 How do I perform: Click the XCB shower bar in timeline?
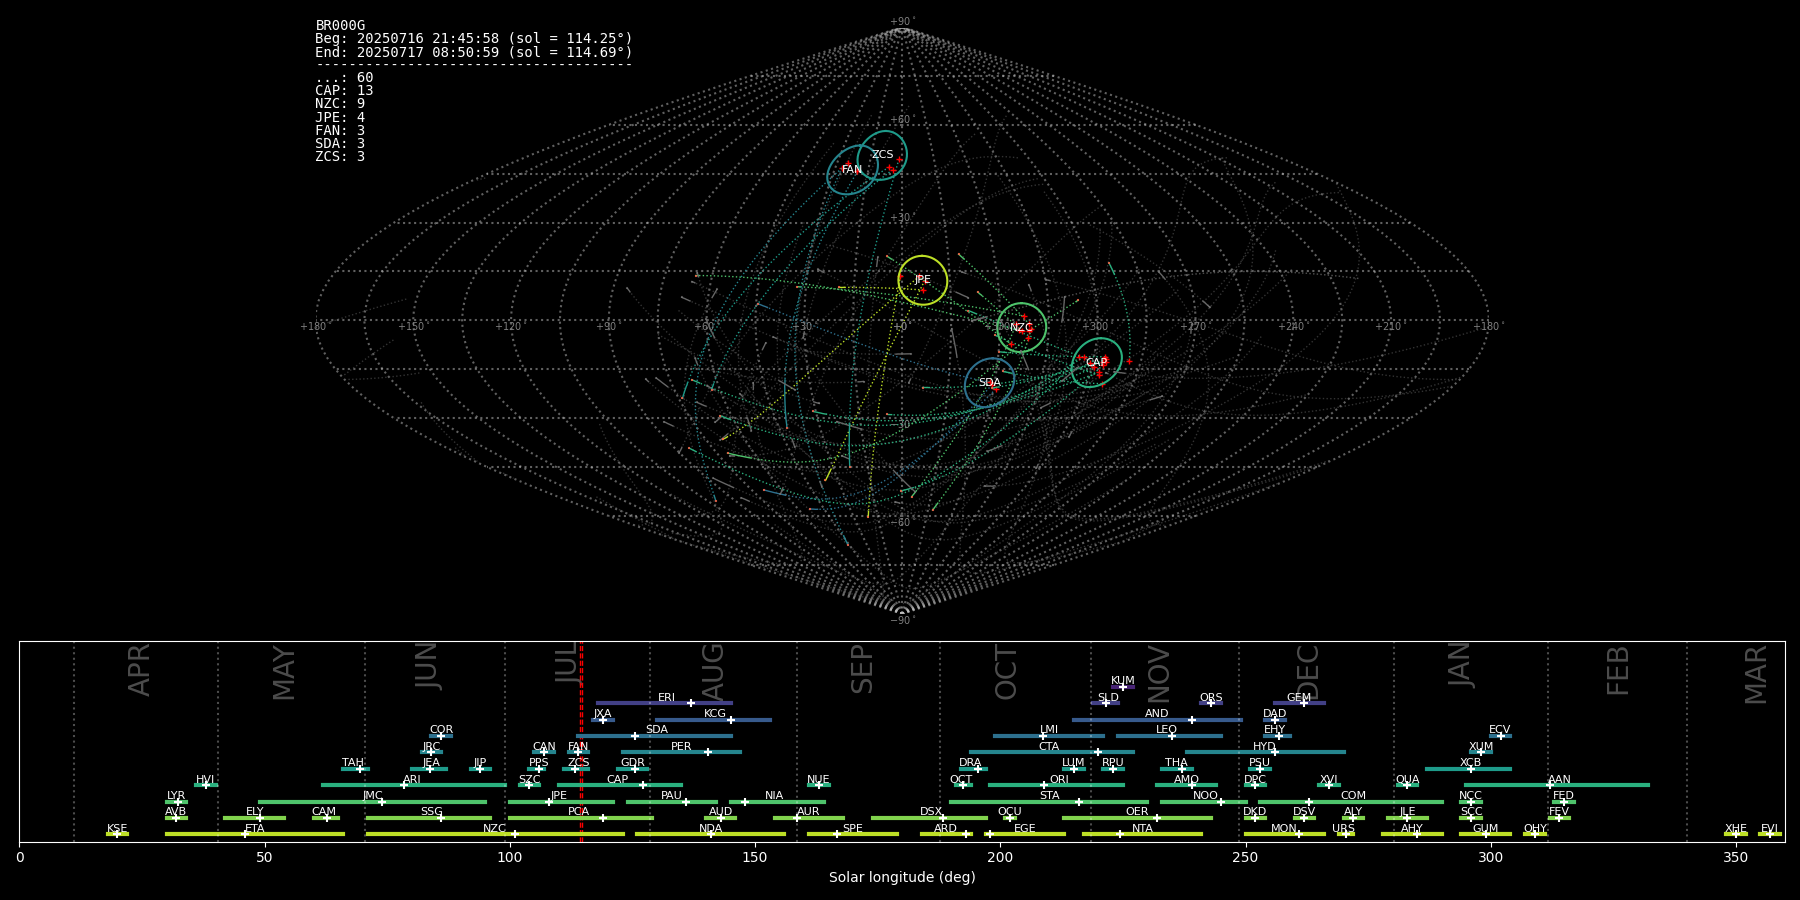1468,769
